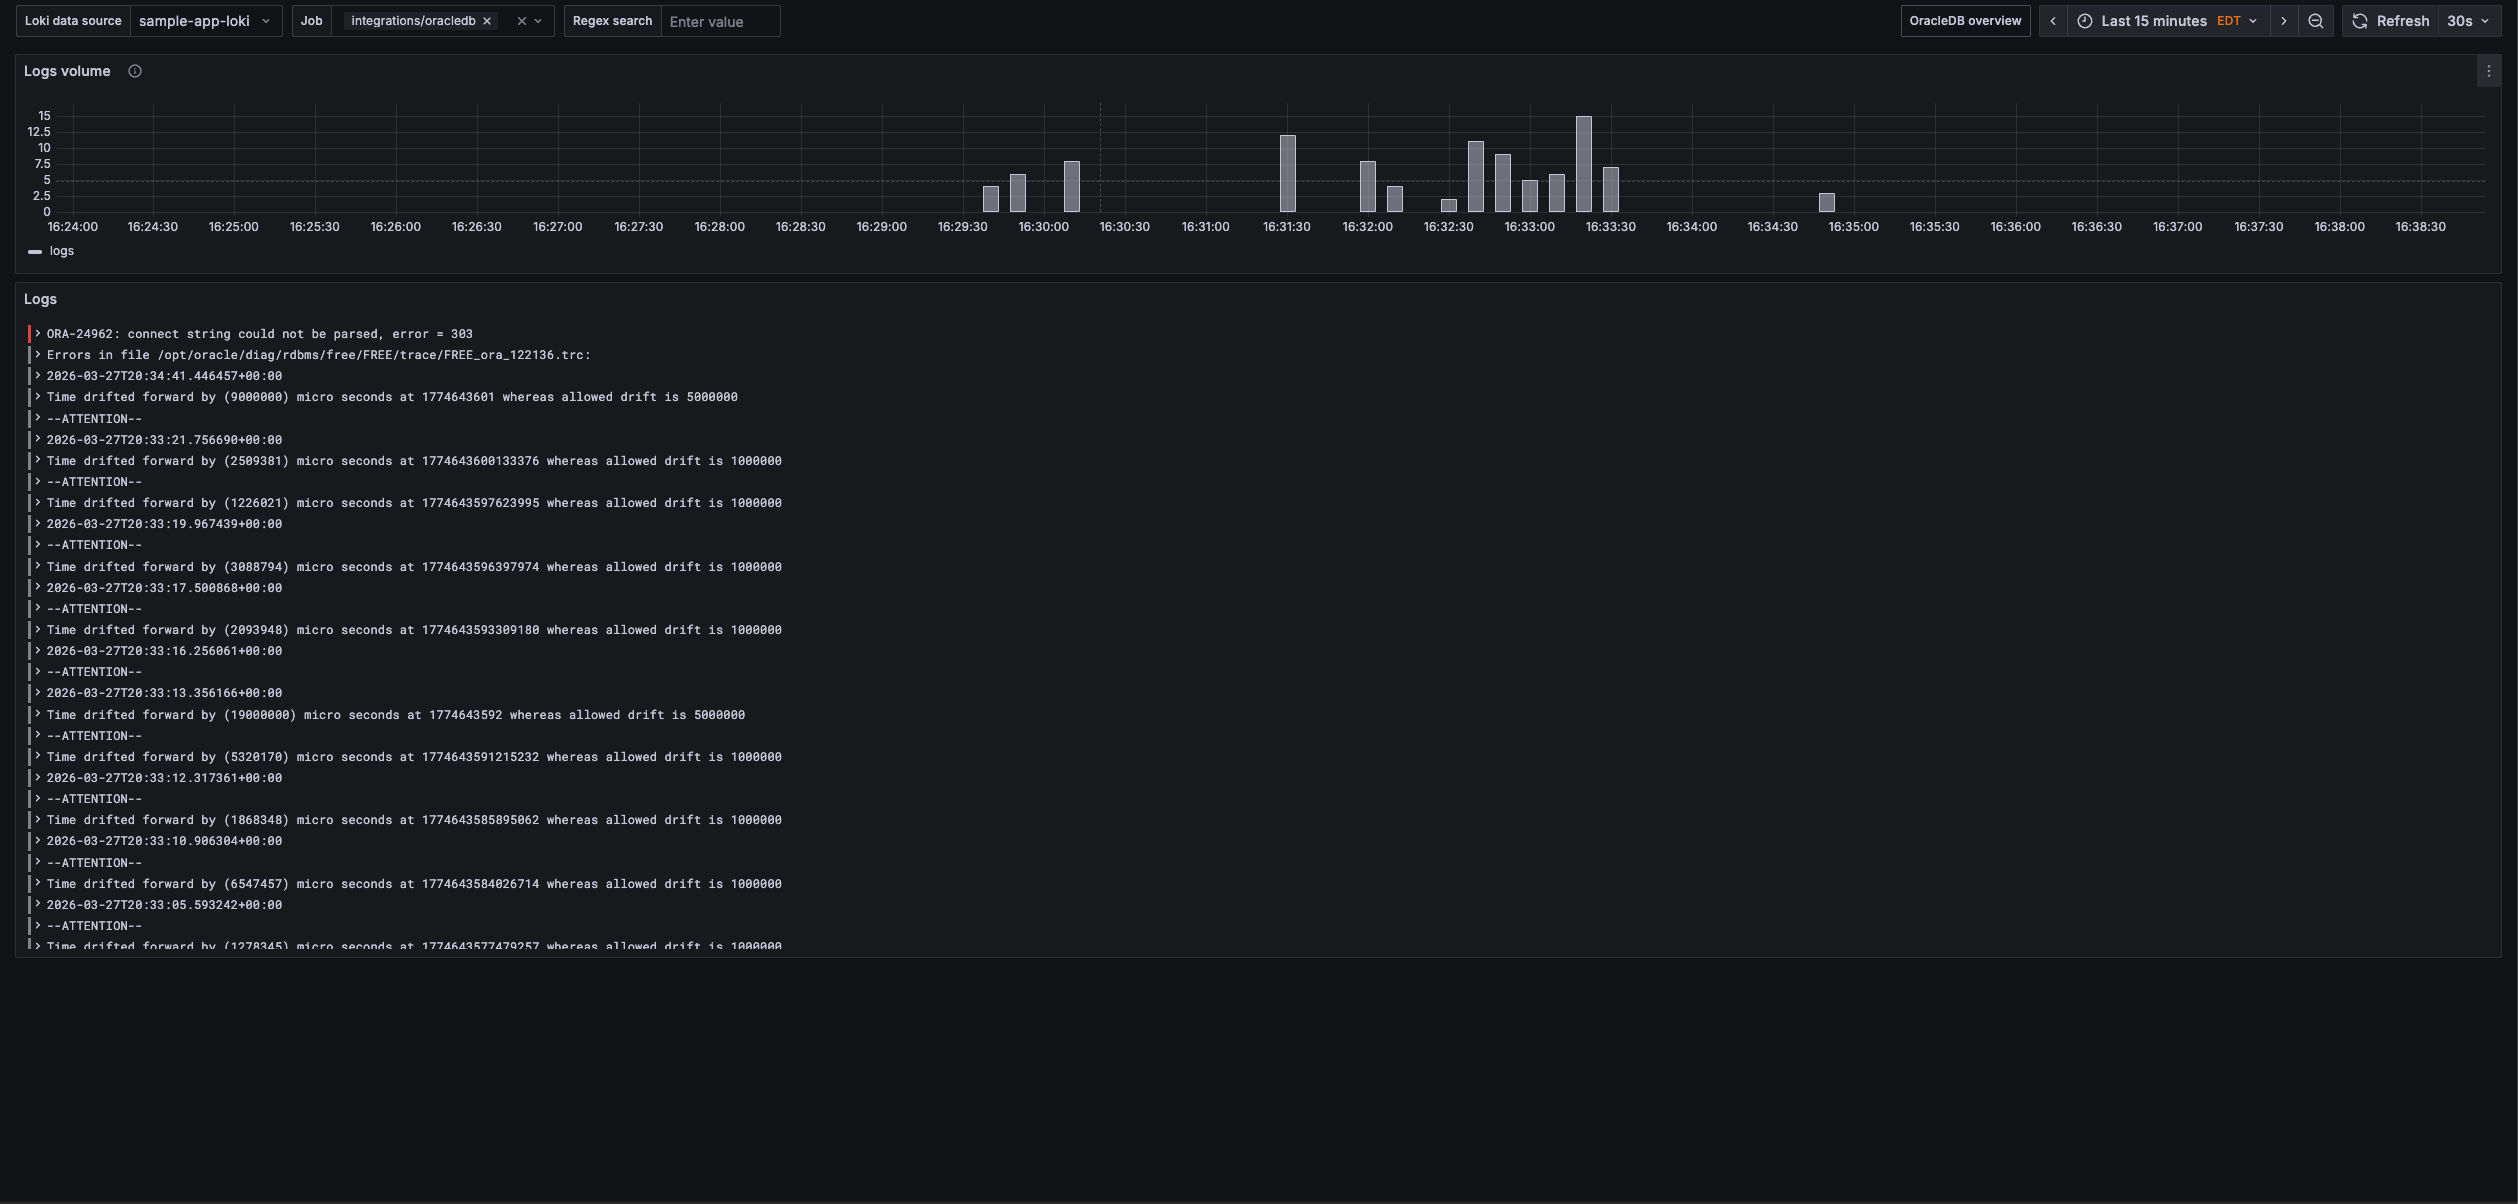Click the Logs volume info icon
Viewport: 2518px width, 1204px height.
point(135,71)
